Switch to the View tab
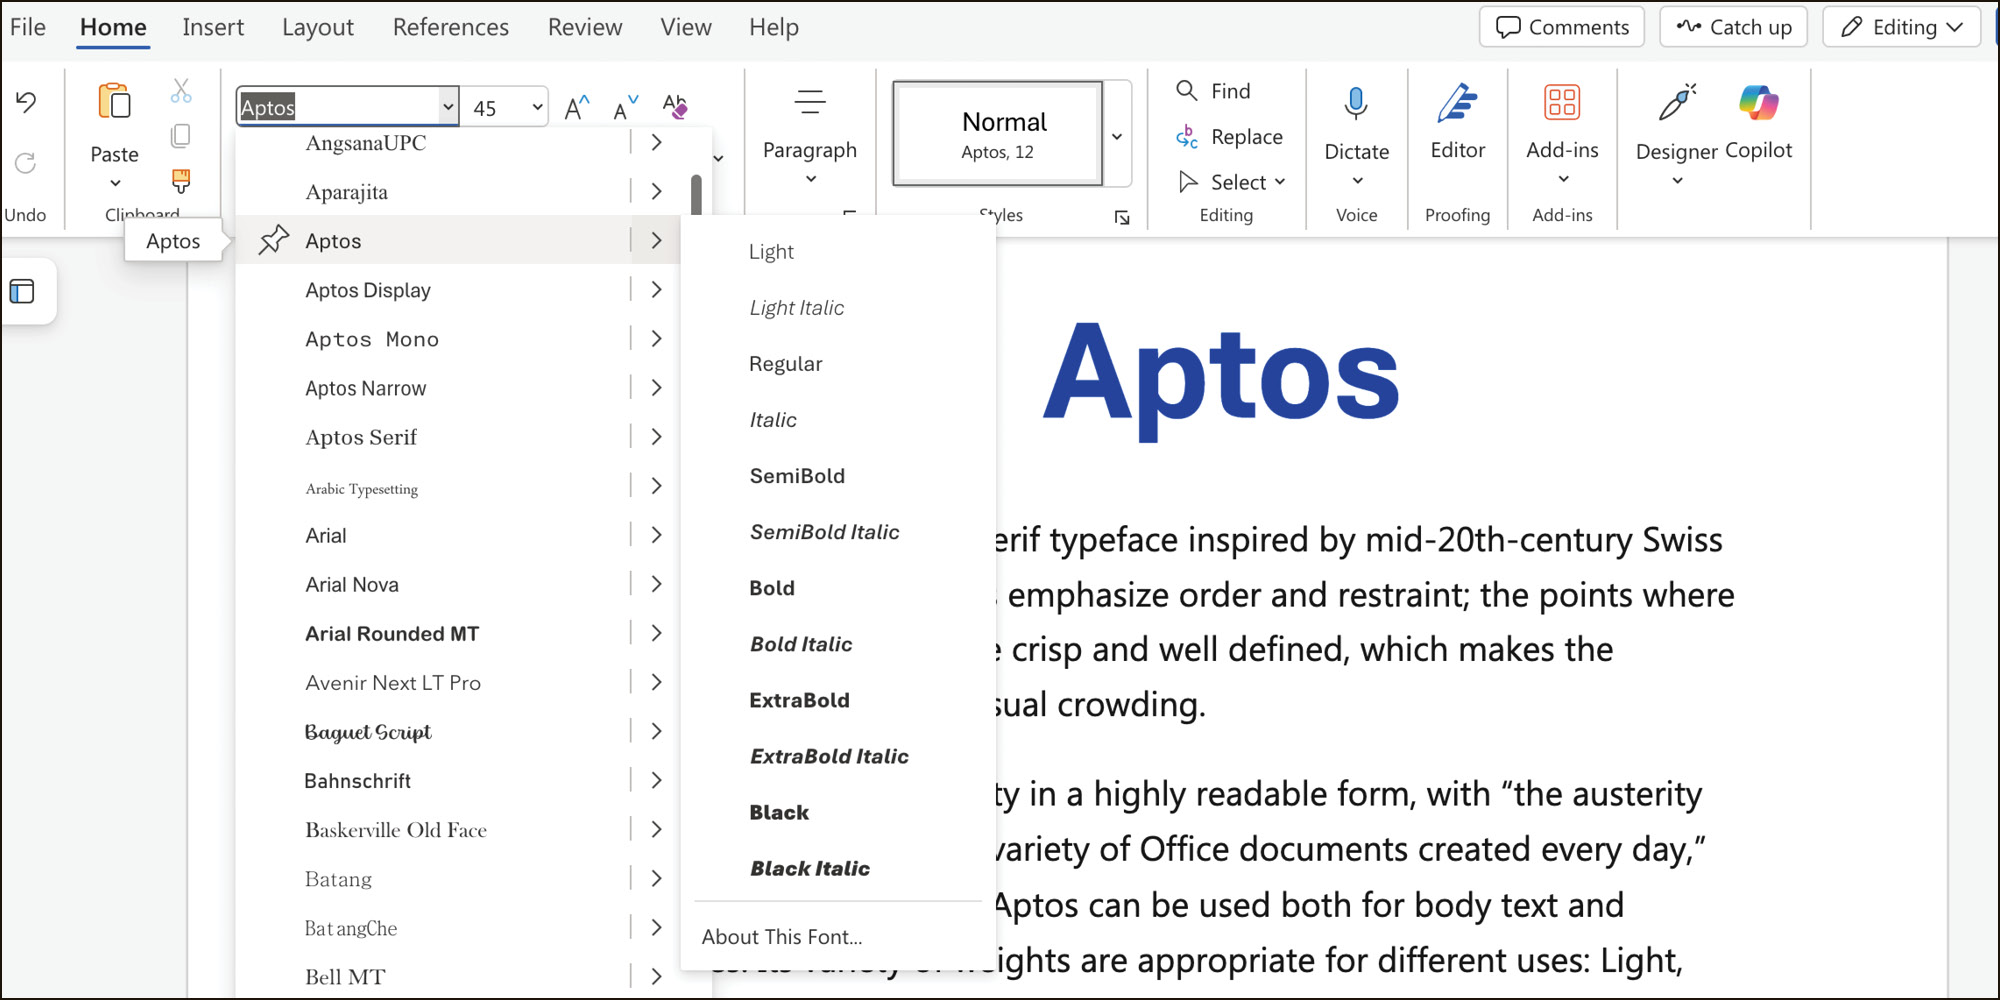Screen dimensions: 2000x1000 pos(686,27)
